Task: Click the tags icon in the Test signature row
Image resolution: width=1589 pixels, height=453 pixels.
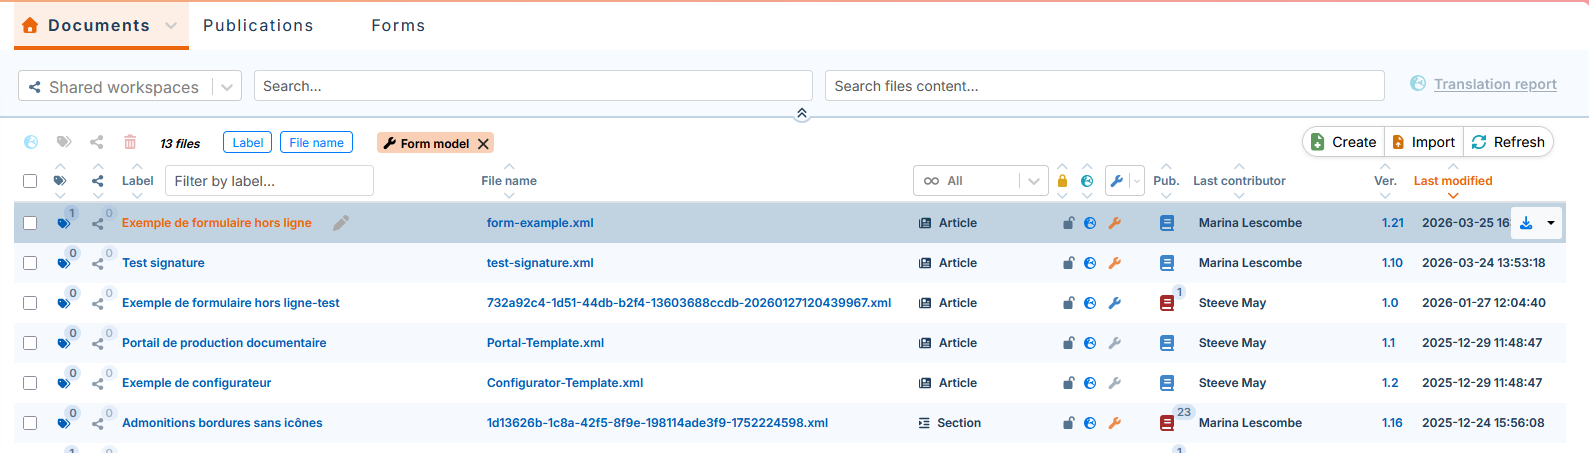Action: click(x=64, y=263)
